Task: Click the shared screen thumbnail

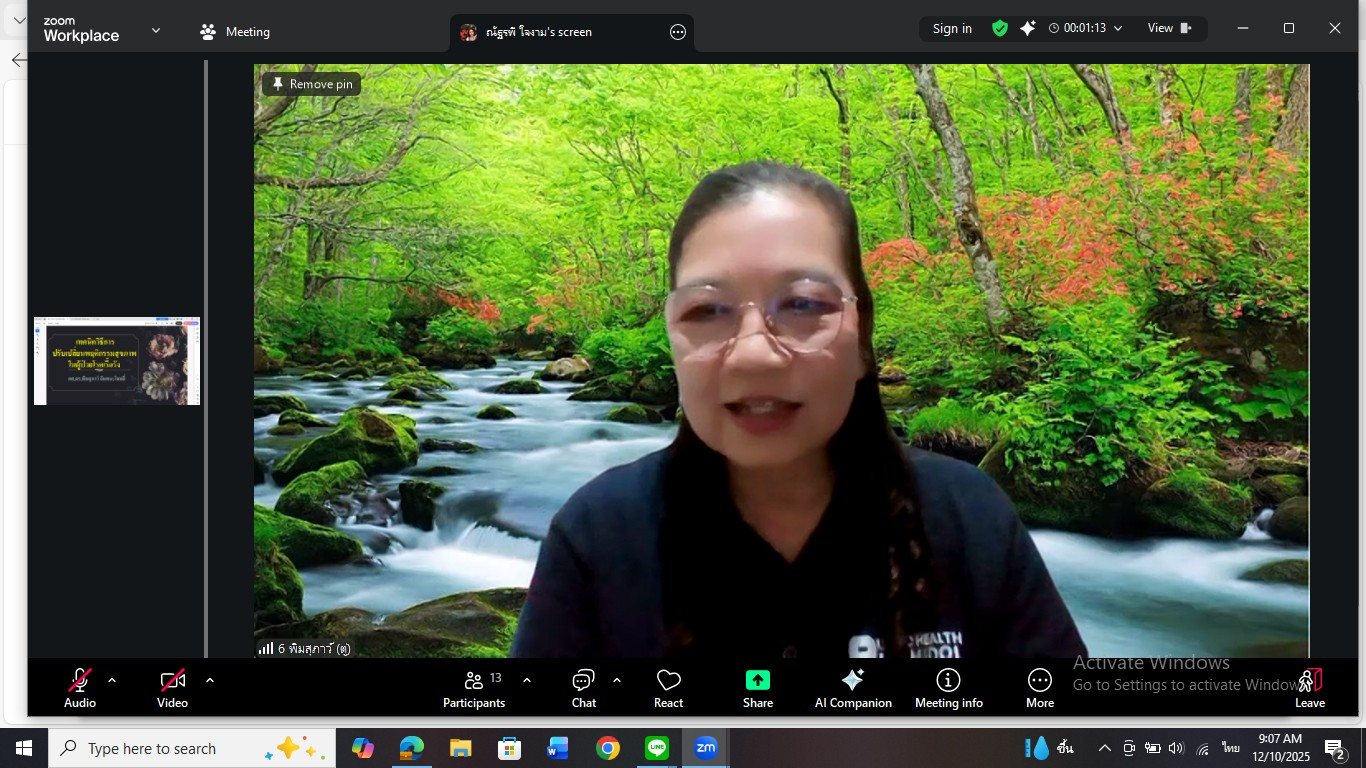Action: tap(117, 361)
